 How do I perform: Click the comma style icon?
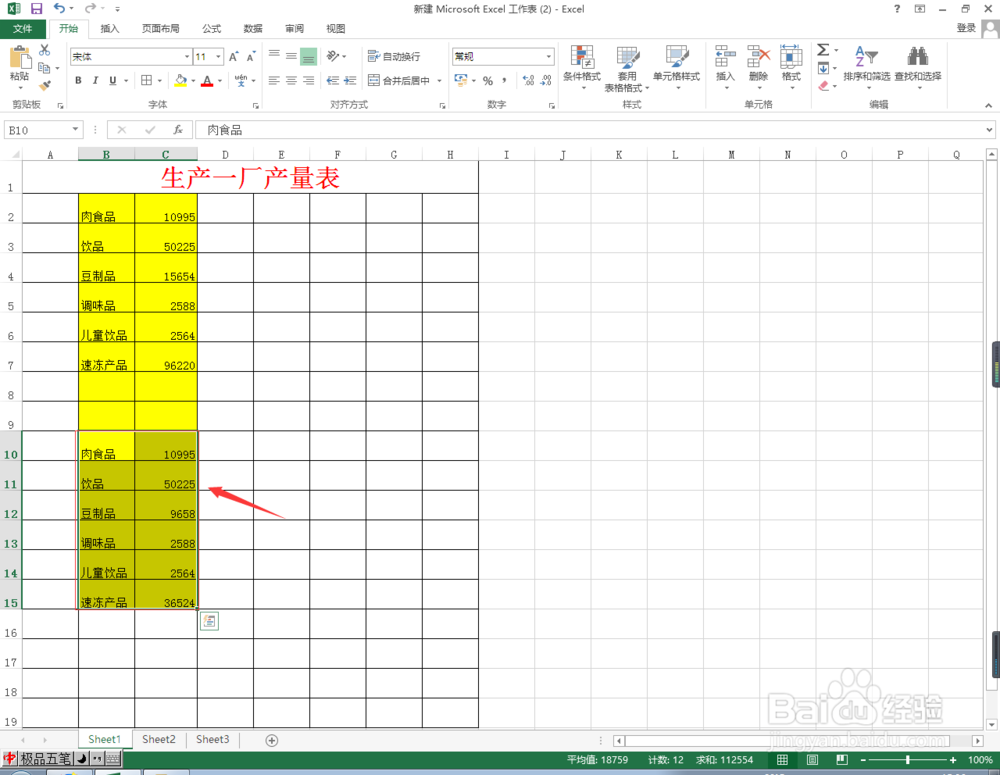[504, 80]
